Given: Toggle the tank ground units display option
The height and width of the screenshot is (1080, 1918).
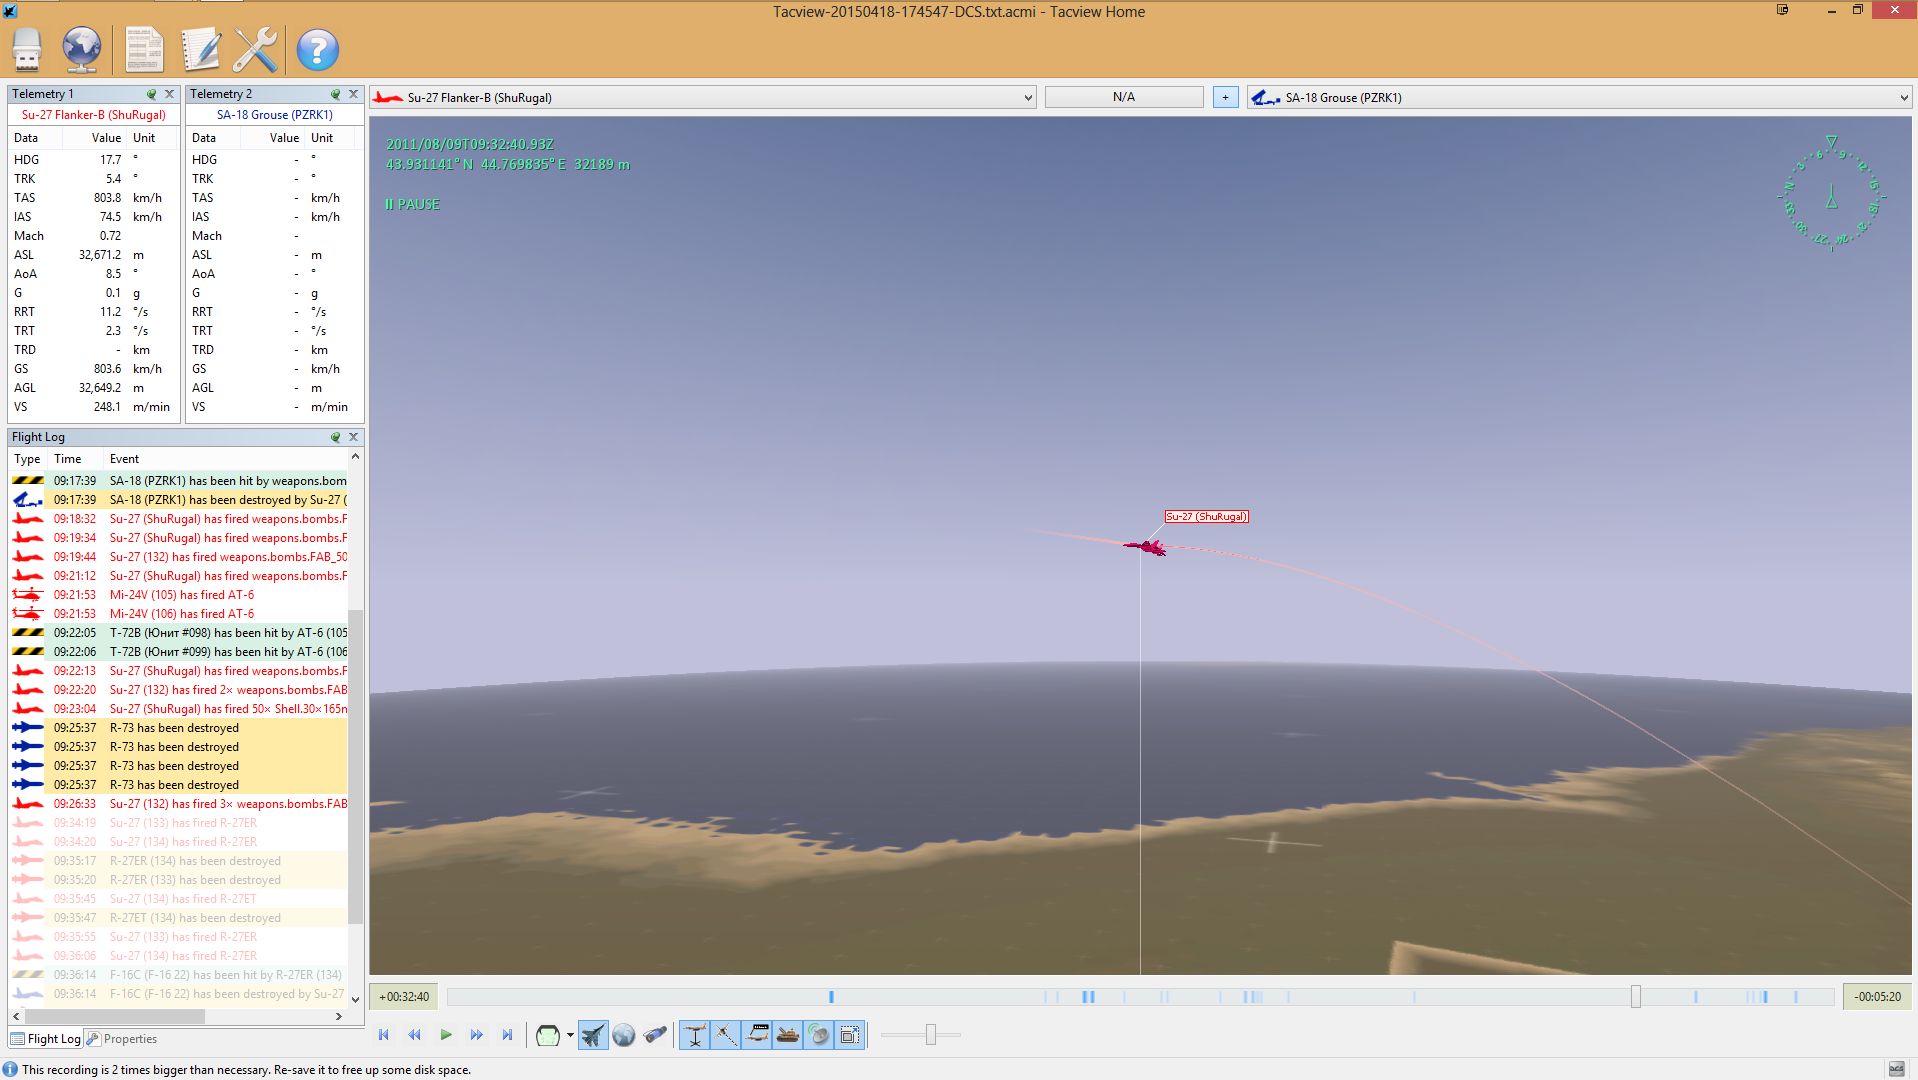Looking at the screenshot, I should pos(788,1035).
